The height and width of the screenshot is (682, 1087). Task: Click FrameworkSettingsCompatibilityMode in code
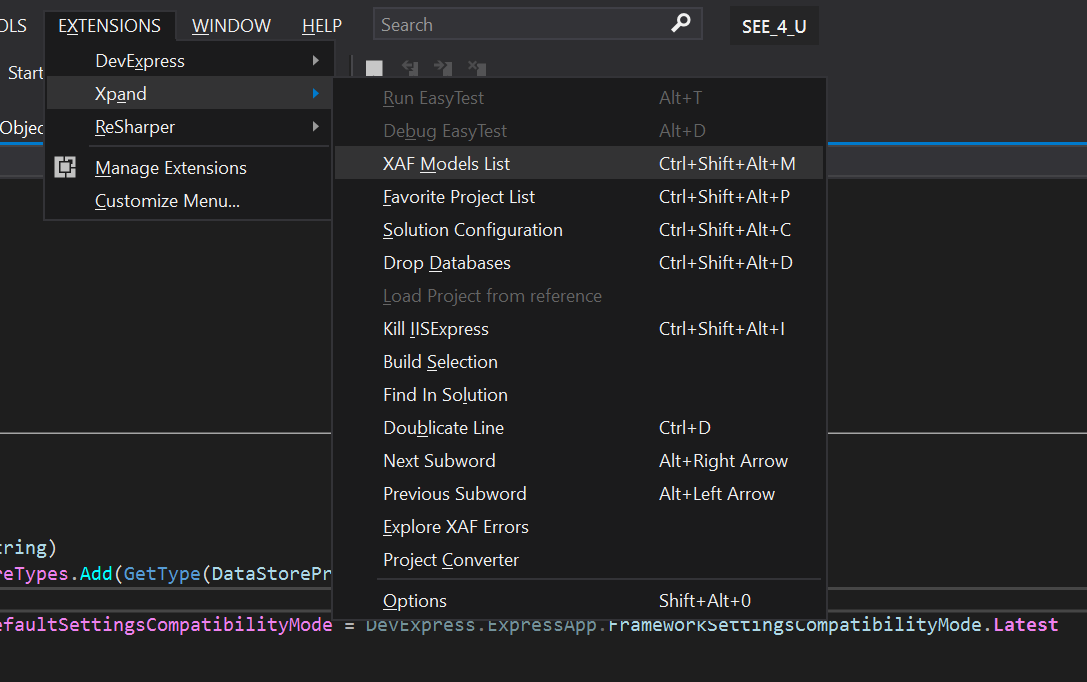coord(795,624)
